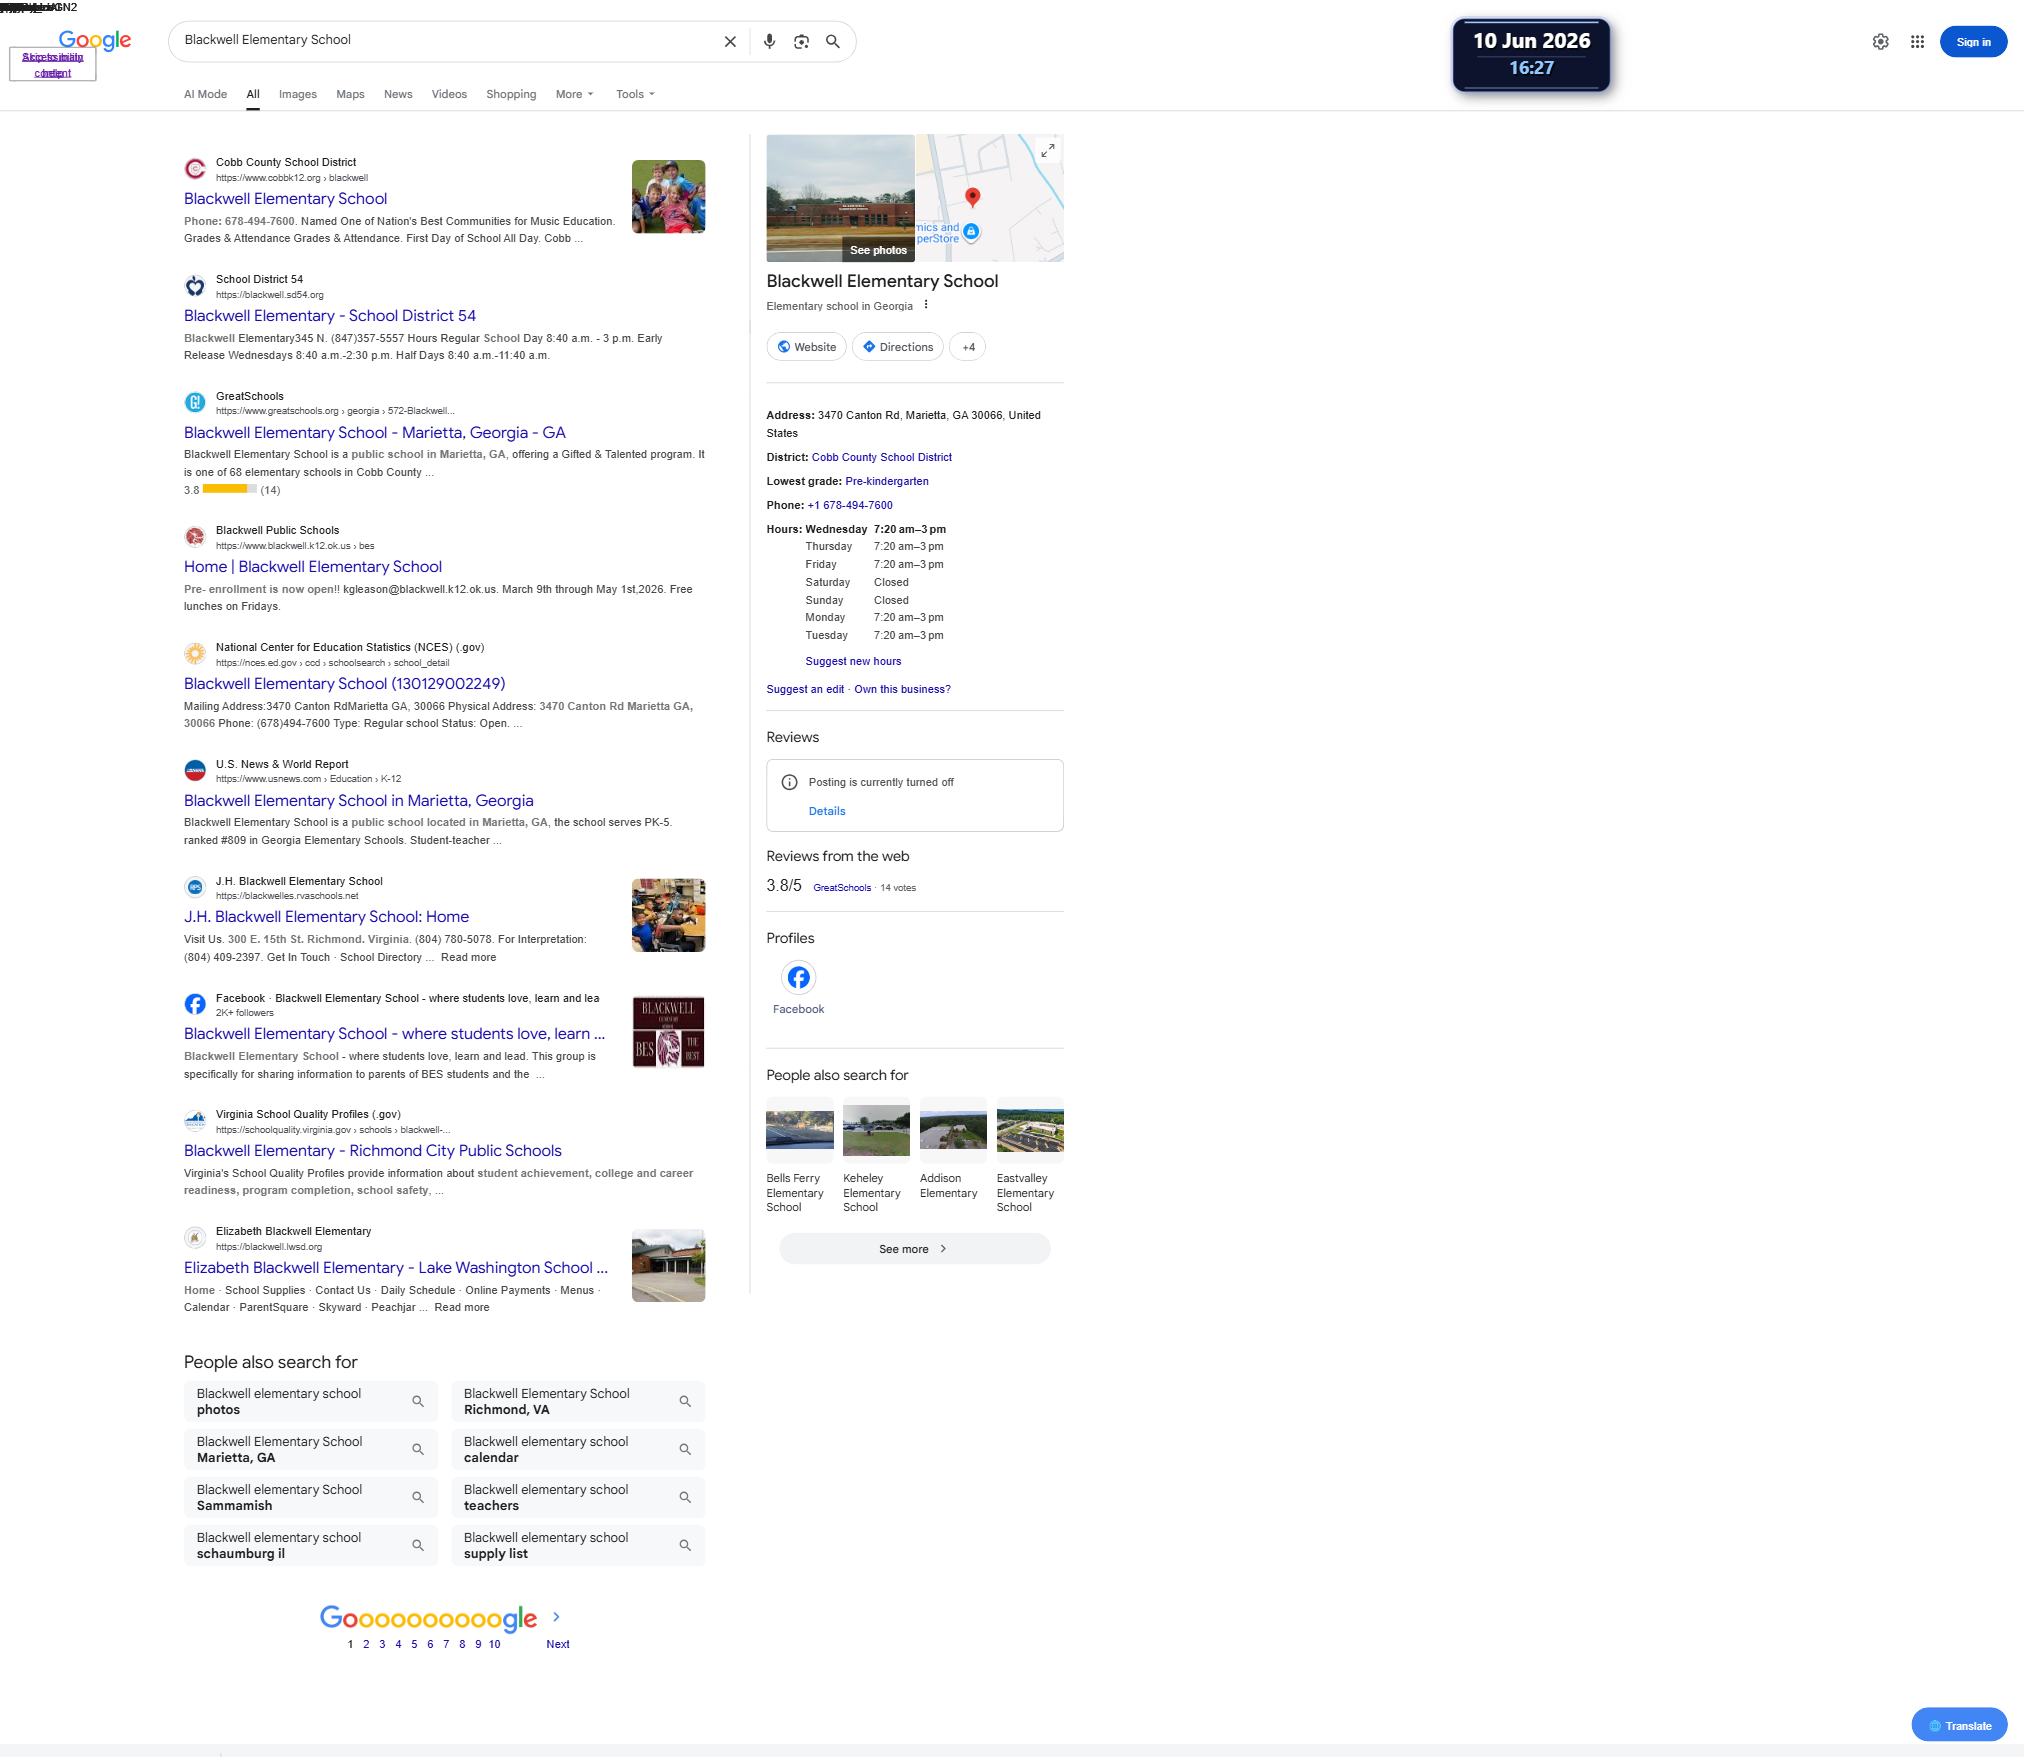Screen dimensions: 2036x1757
Task: Open the Home | Blackwell Elementary School result
Action: (313, 567)
